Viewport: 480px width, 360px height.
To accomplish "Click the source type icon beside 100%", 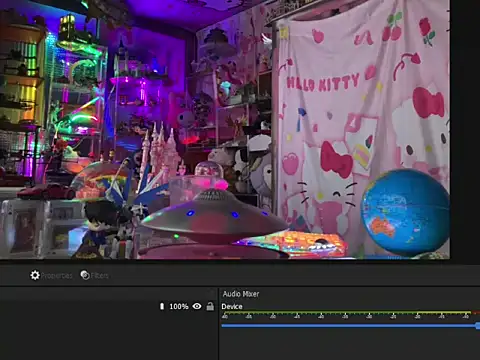I will [x=162, y=306].
